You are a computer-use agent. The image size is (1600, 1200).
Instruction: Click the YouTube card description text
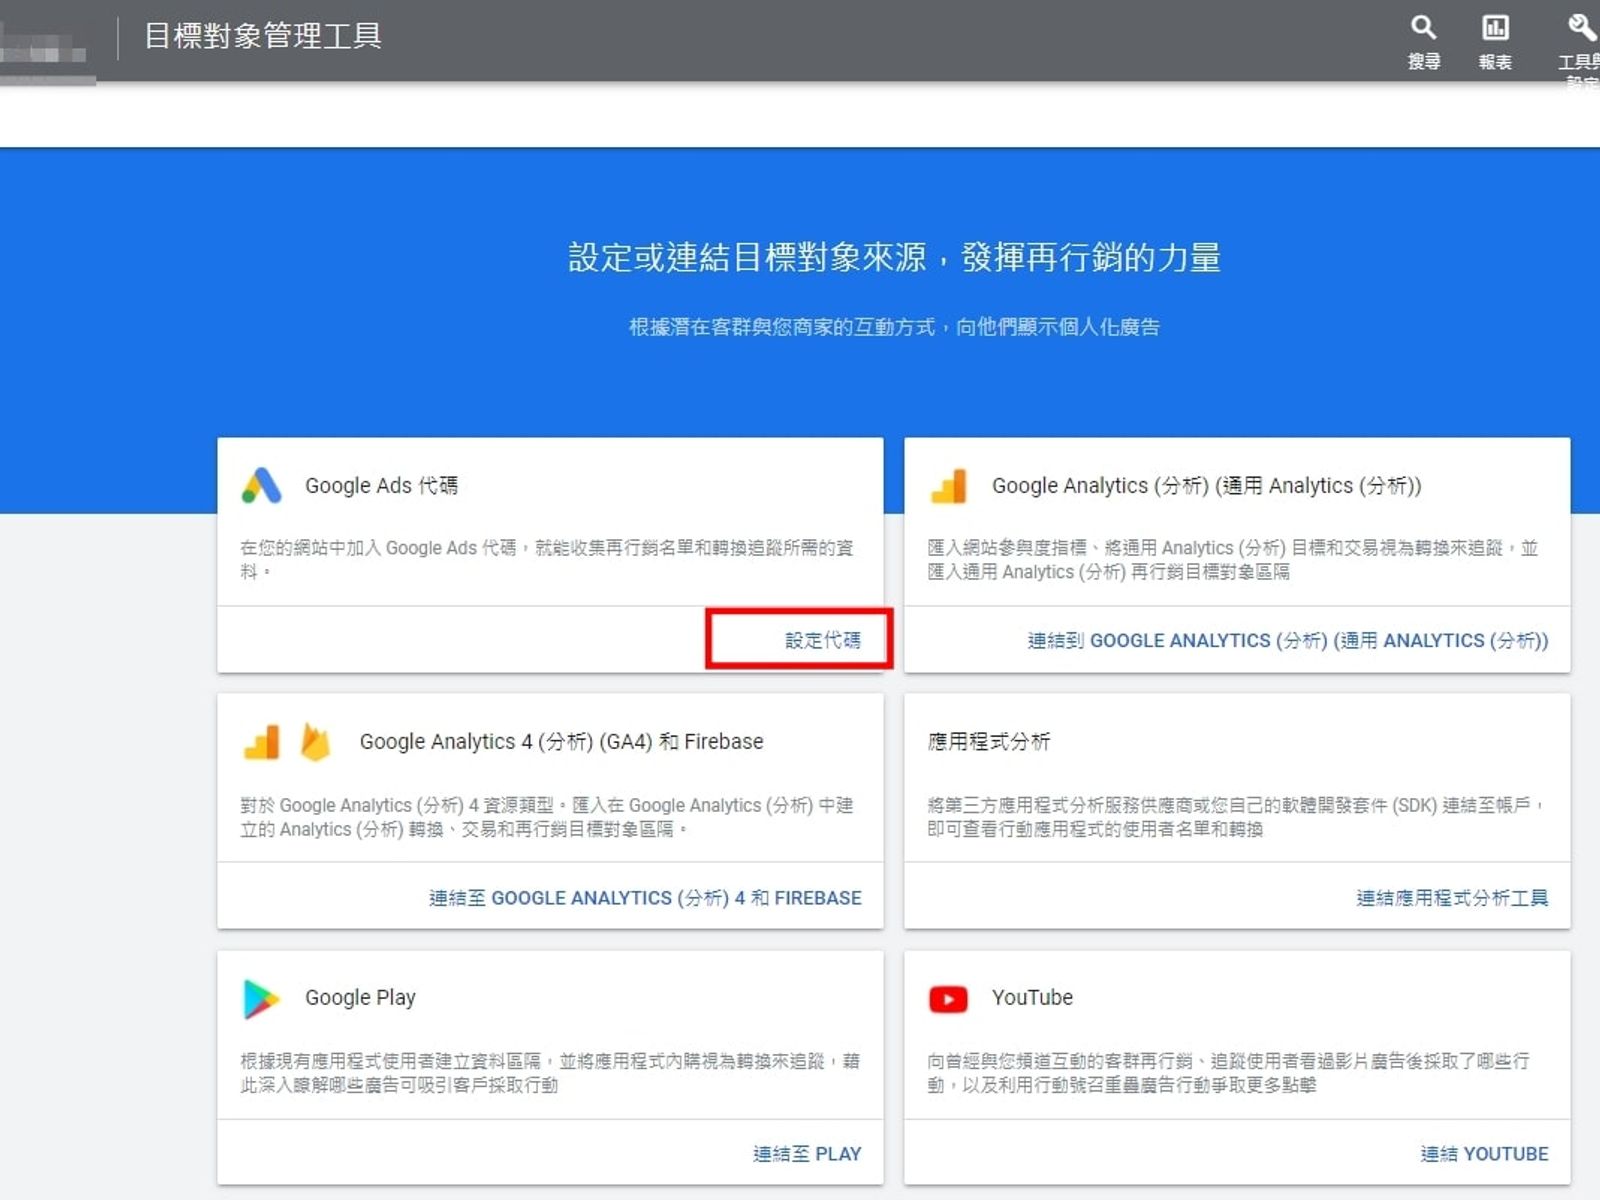coord(1228,1073)
